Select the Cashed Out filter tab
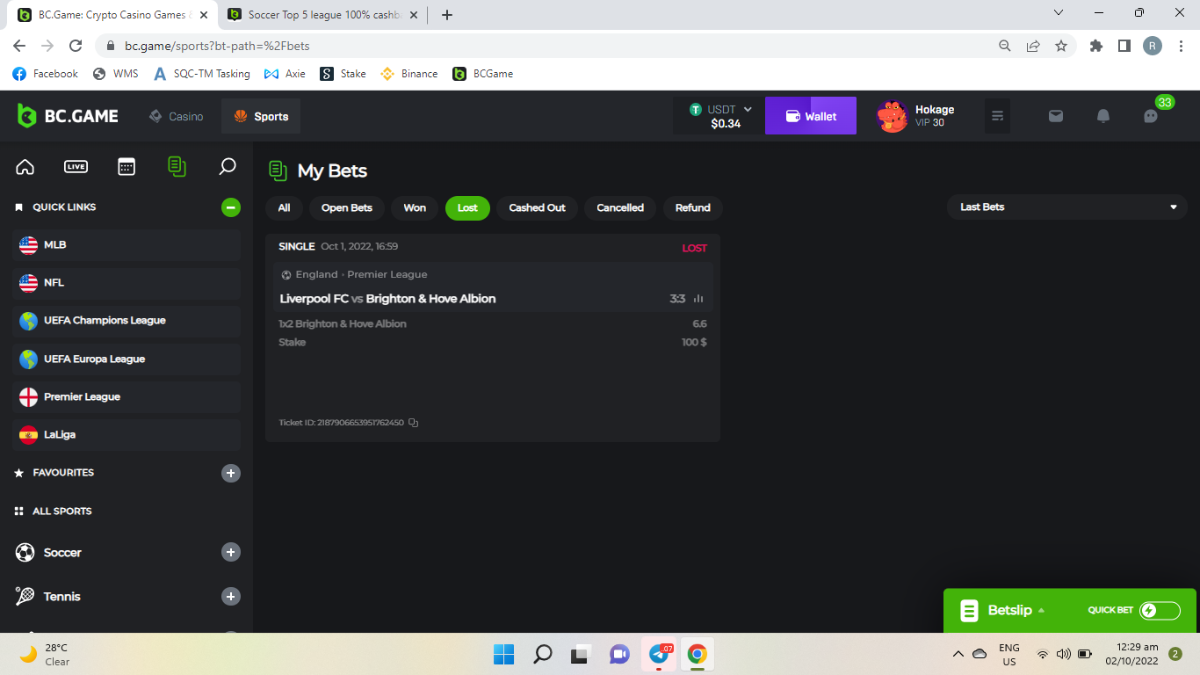1200x675 pixels. tap(537, 208)
